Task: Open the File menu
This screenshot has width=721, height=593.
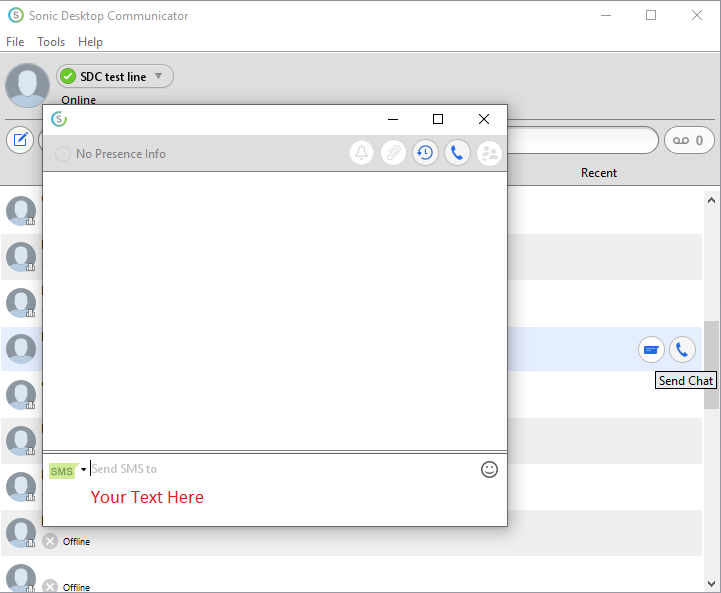Action: 15,42
